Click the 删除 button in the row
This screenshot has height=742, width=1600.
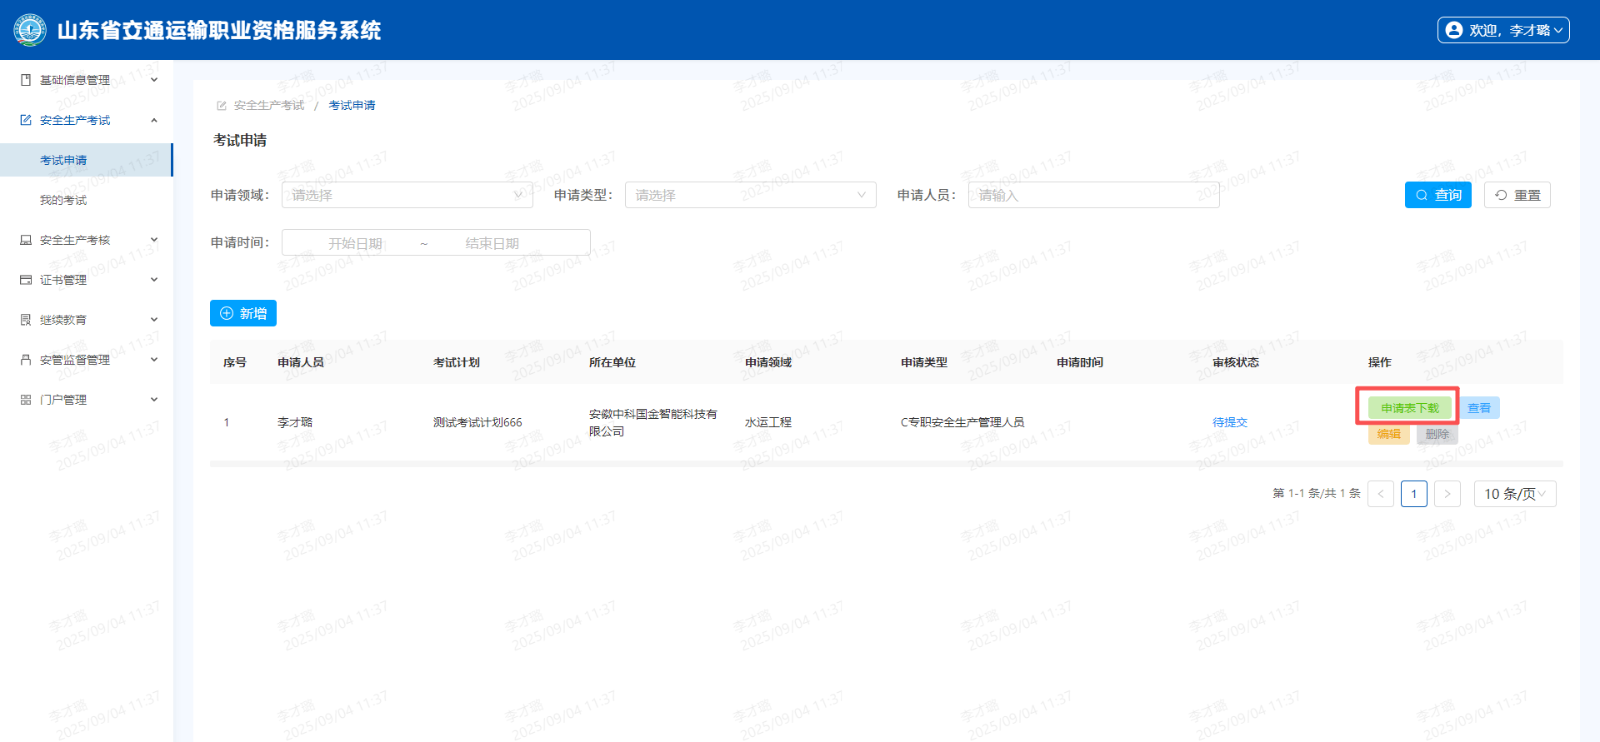(x=1438, y=434)
